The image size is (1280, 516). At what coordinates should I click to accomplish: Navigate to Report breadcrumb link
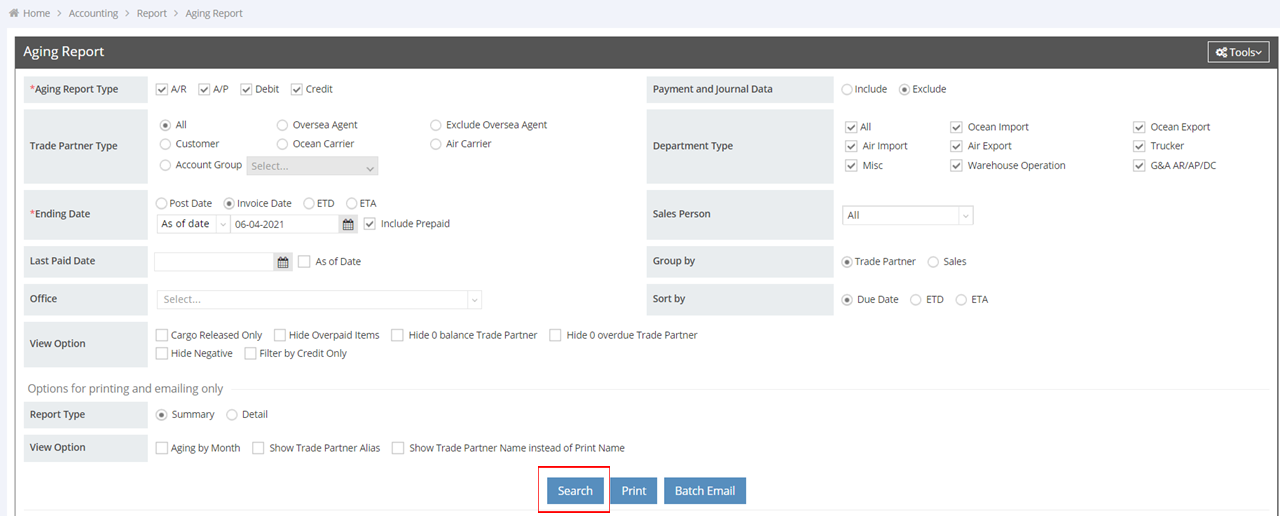tap(152, 13)
